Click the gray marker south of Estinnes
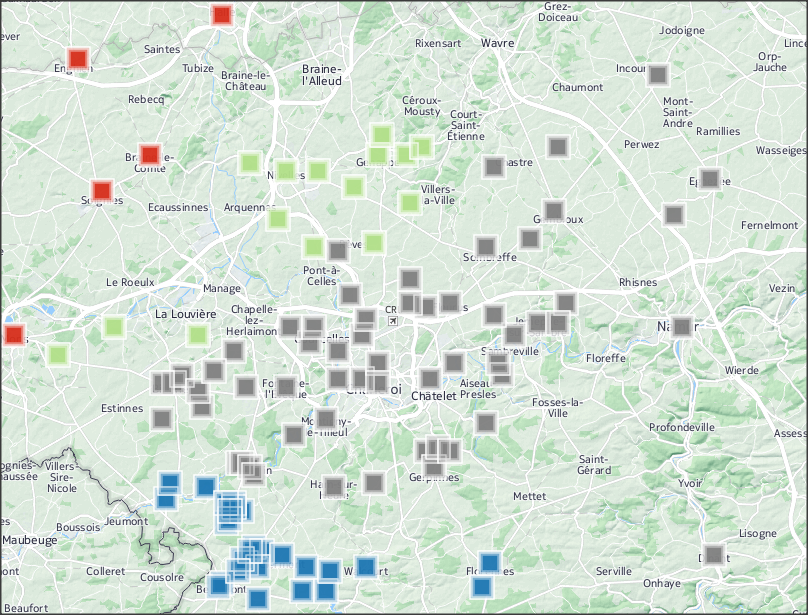Screen dimensions: 808x615 point(162,418)
